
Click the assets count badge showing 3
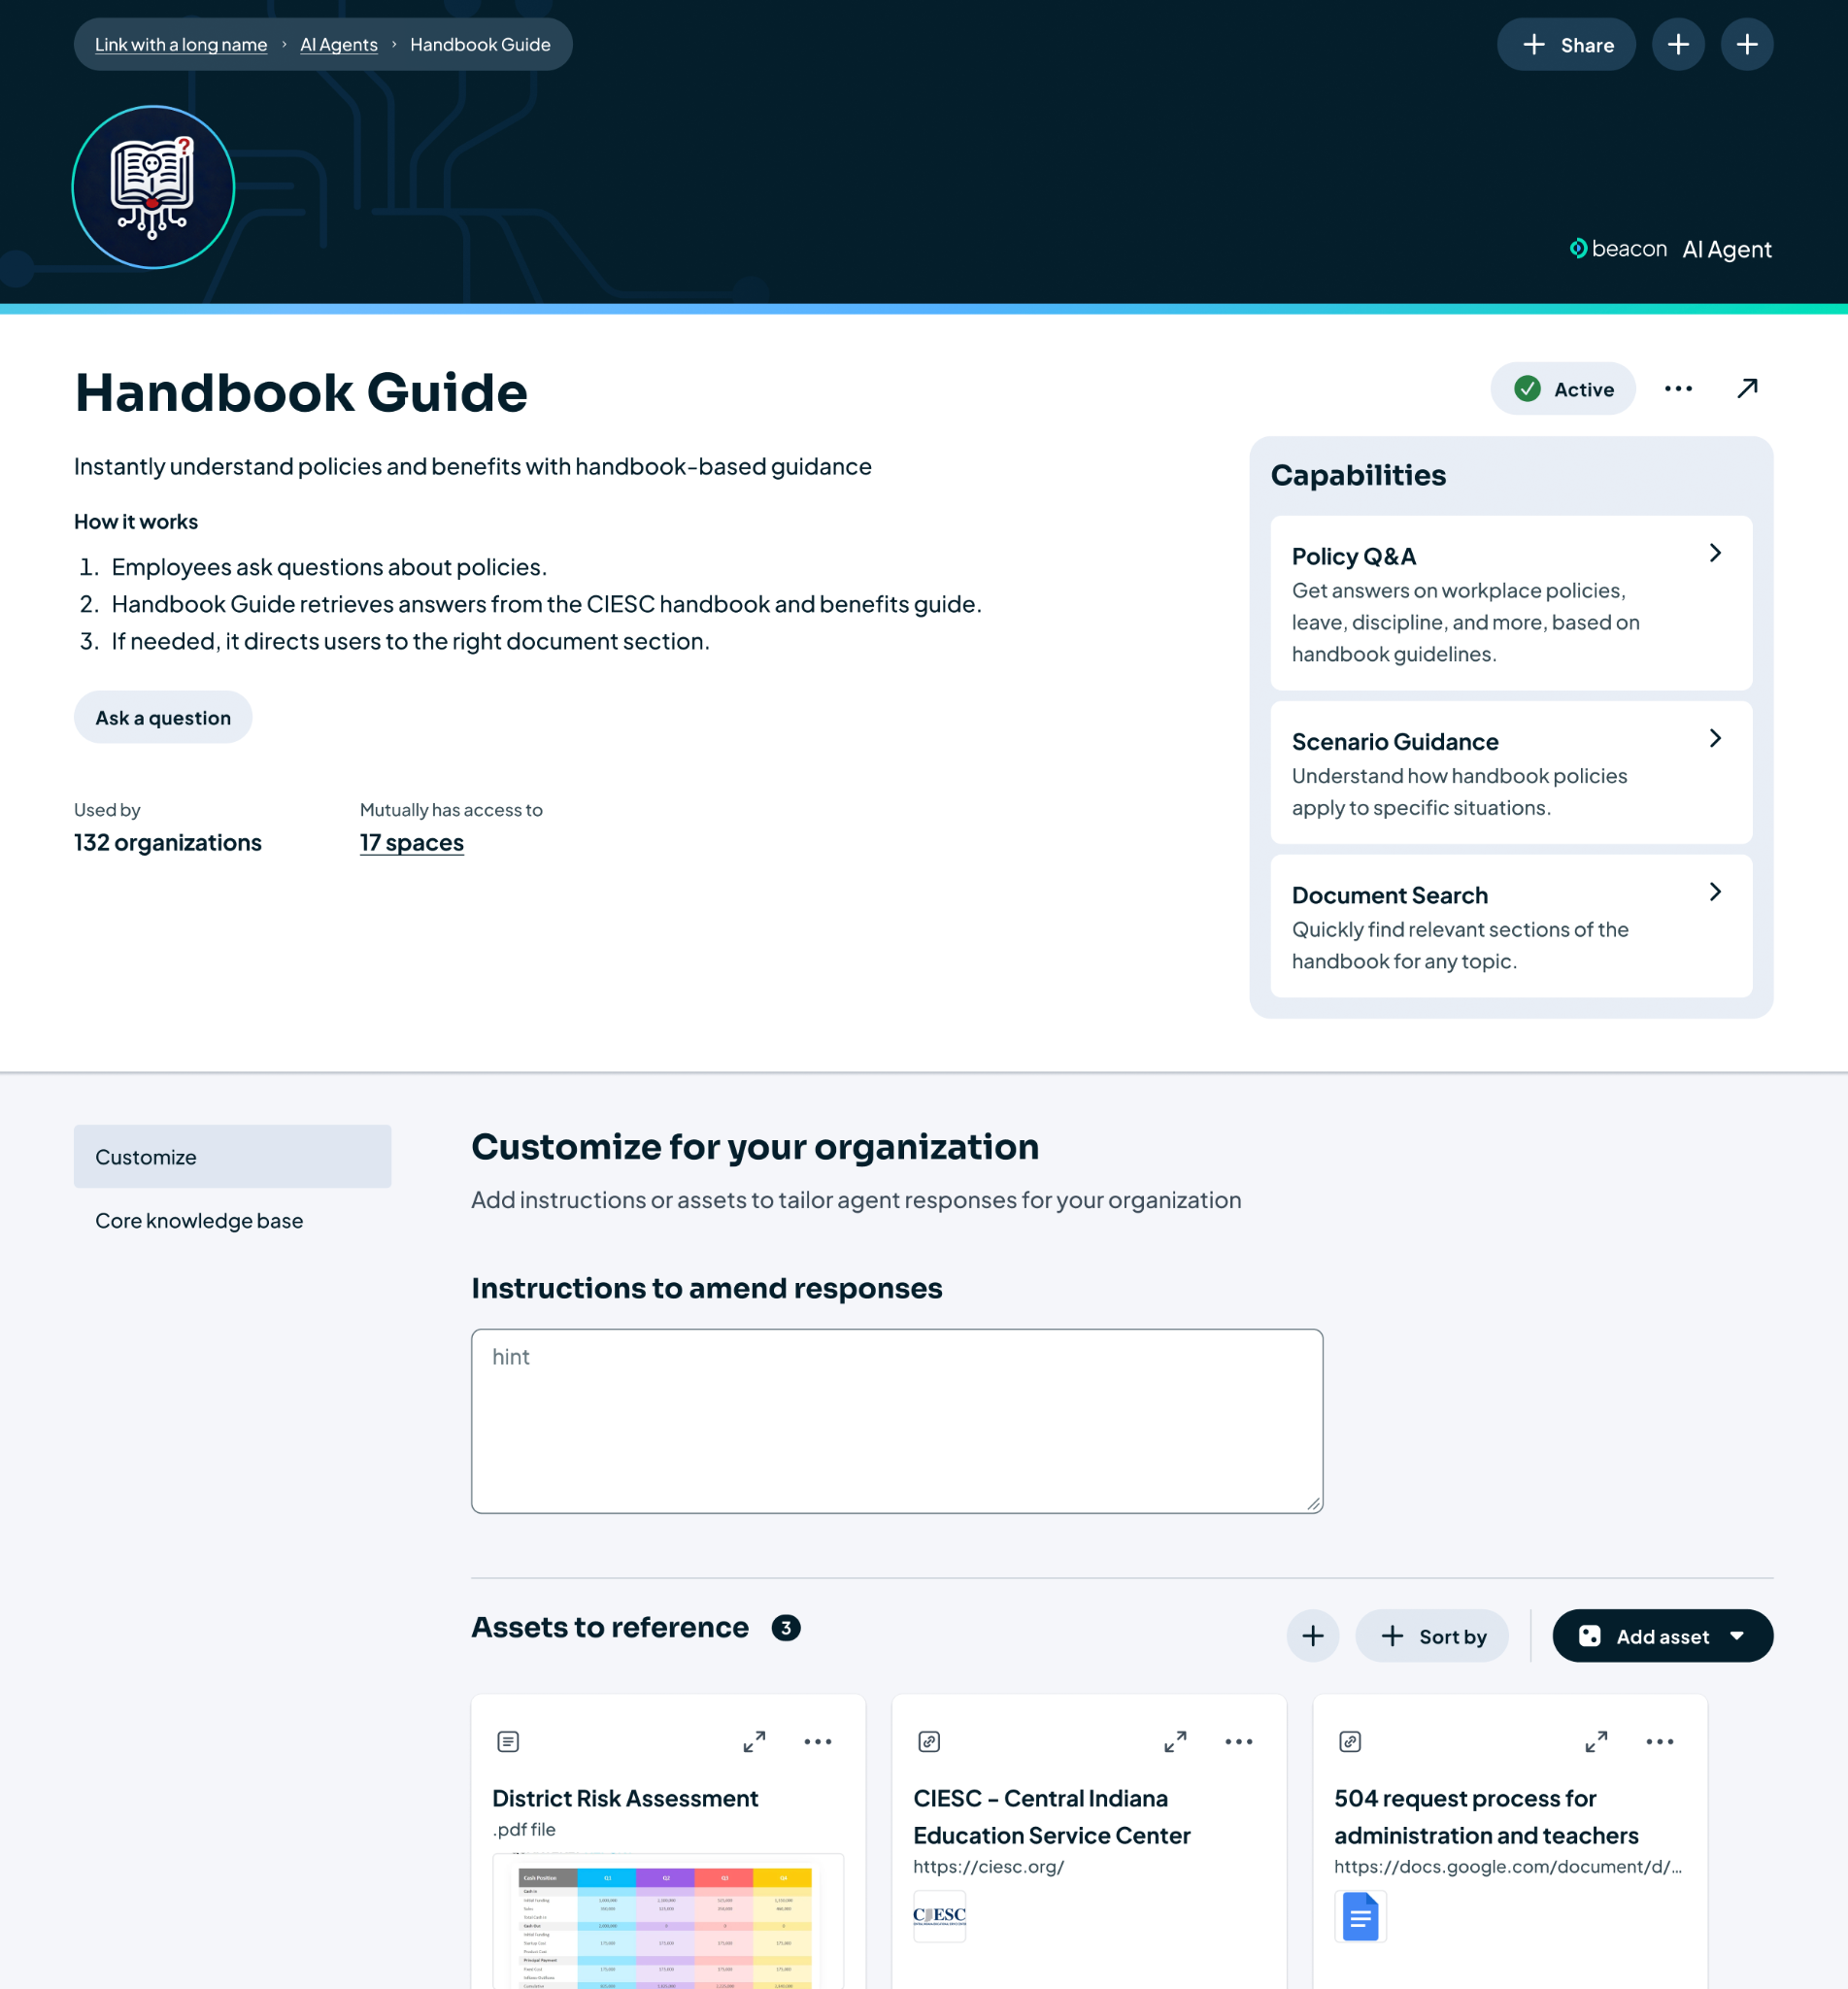click(x=786, y=1628)
